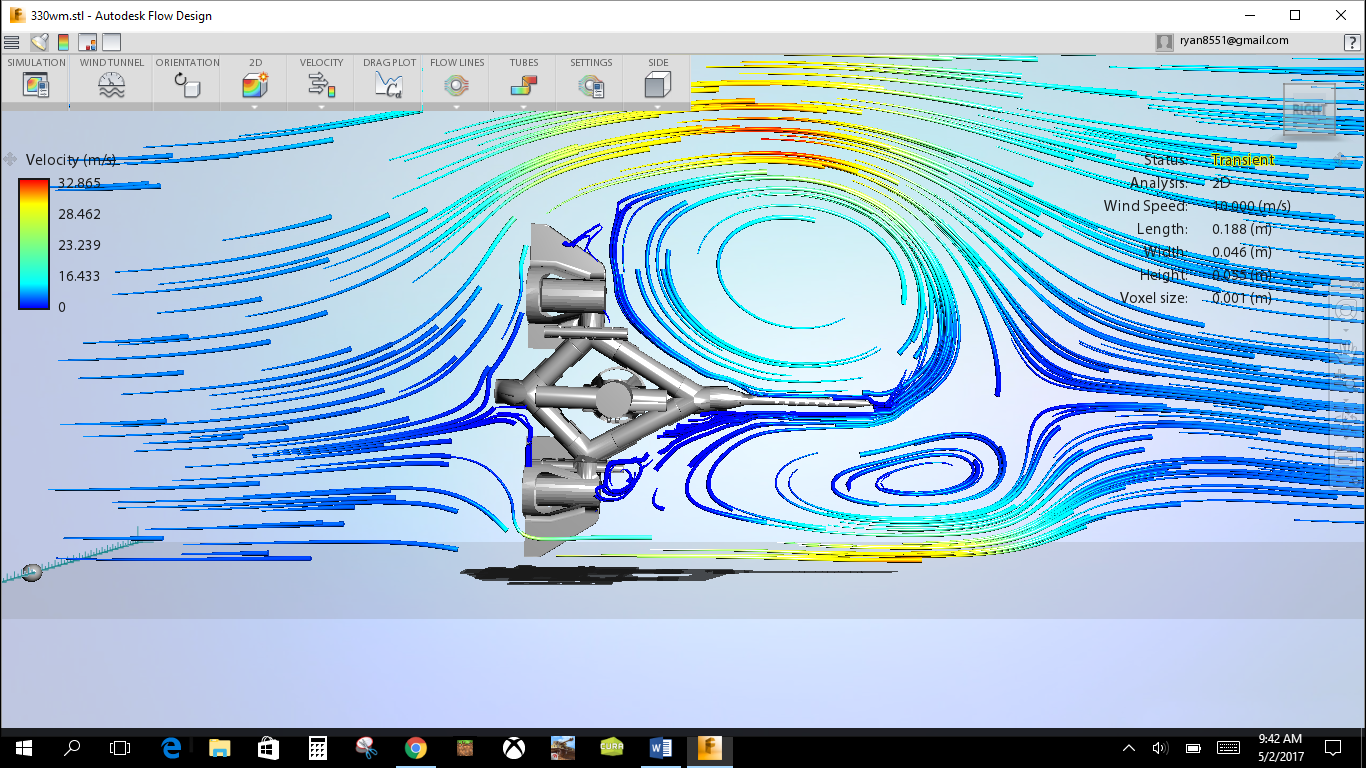
Task: Open taskbar Search
Action: coord(72,748)
